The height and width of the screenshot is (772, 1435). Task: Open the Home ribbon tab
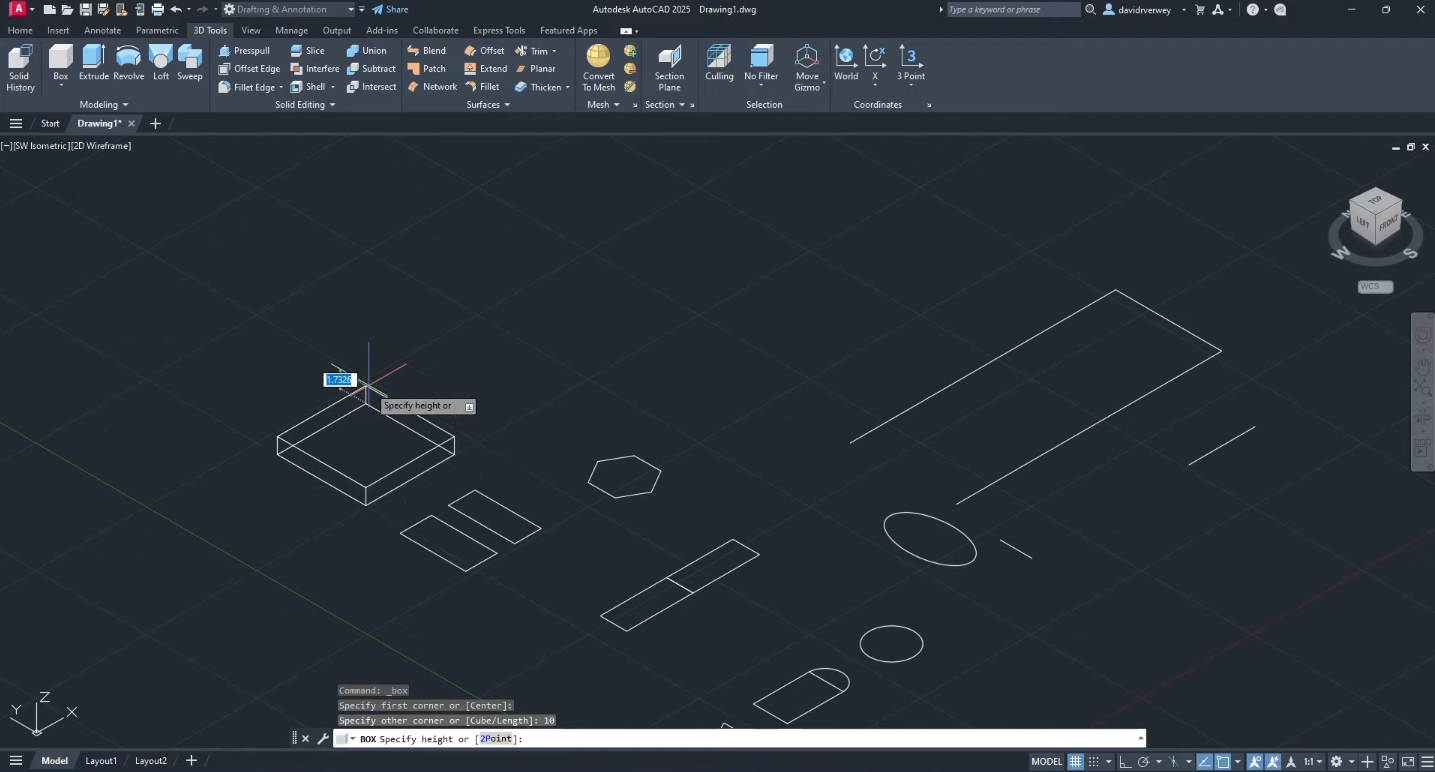pyautogui.click(x=20, y=30)
